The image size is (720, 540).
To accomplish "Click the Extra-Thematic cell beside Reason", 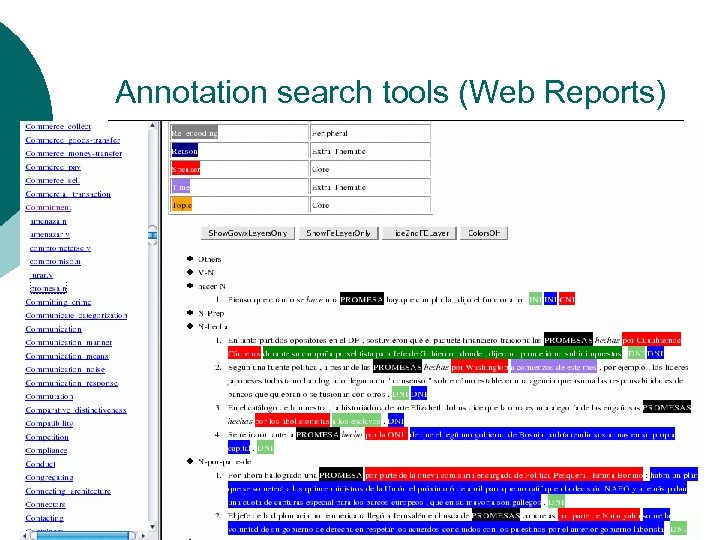I will click(x=371, y=151).
